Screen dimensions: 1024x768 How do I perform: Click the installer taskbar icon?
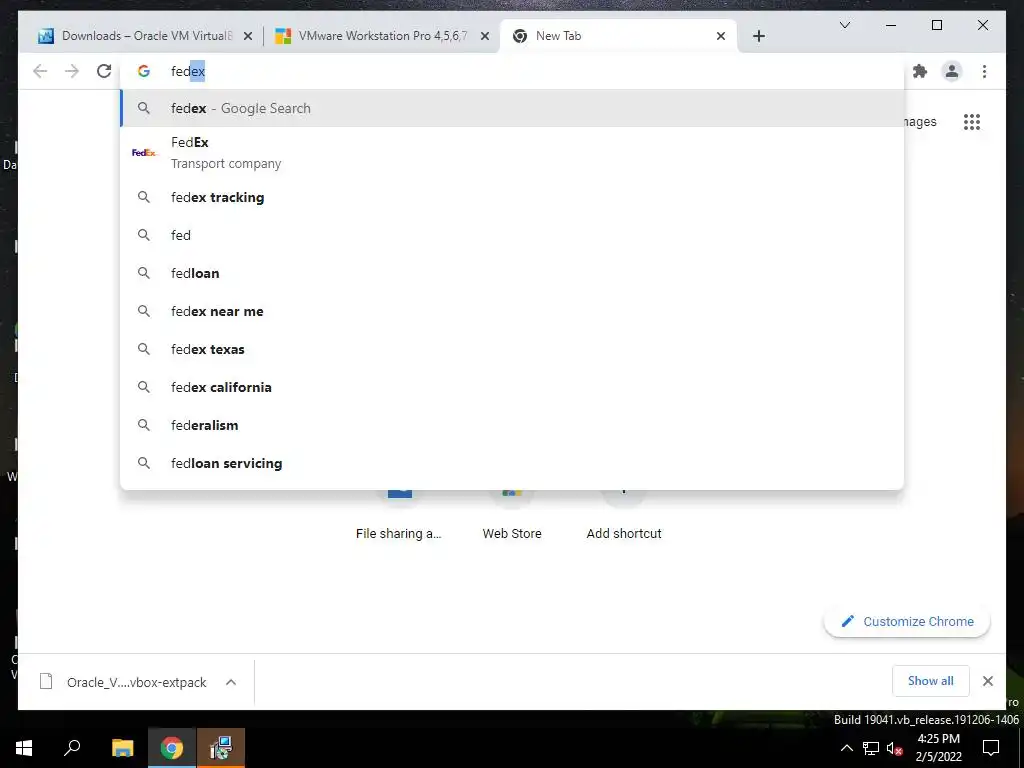click(x=221, y=748)
